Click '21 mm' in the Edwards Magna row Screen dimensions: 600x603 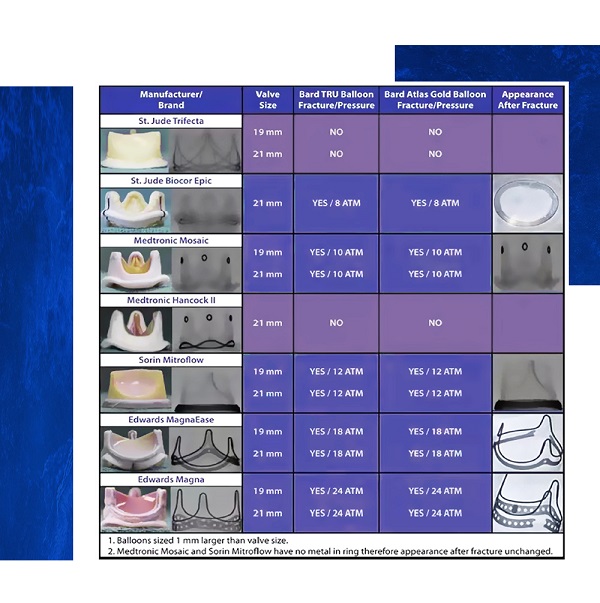point(268,513)
